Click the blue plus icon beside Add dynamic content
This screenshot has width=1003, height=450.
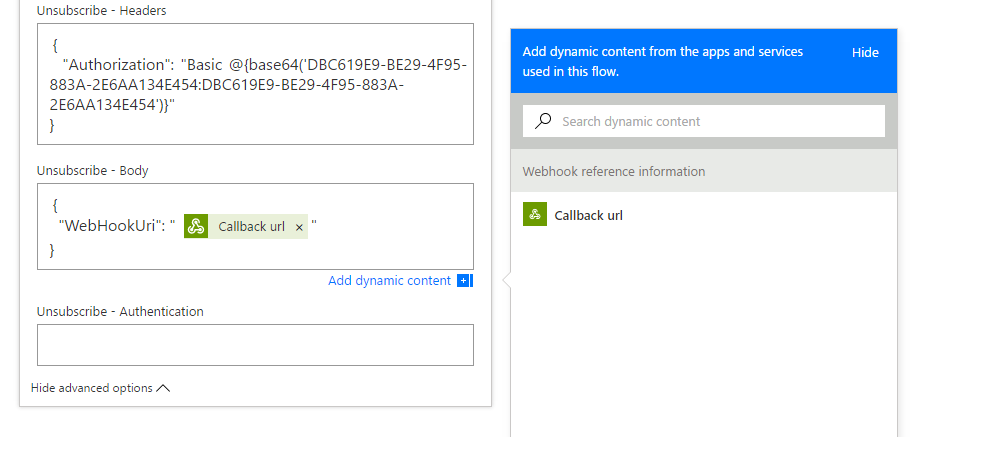[464, 281]
